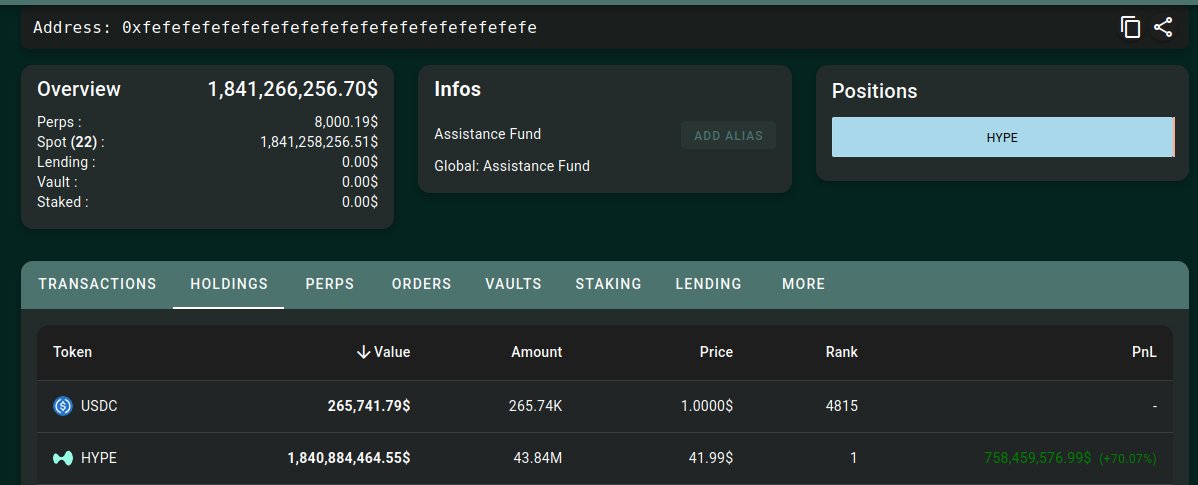Click HYPE price 41.99$
The image size is (1198, 485).
point(711,458)
